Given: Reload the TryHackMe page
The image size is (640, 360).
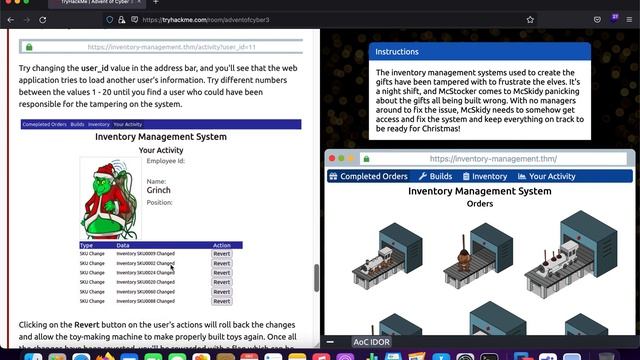Looking at the screenshot, I should point(42,20).
